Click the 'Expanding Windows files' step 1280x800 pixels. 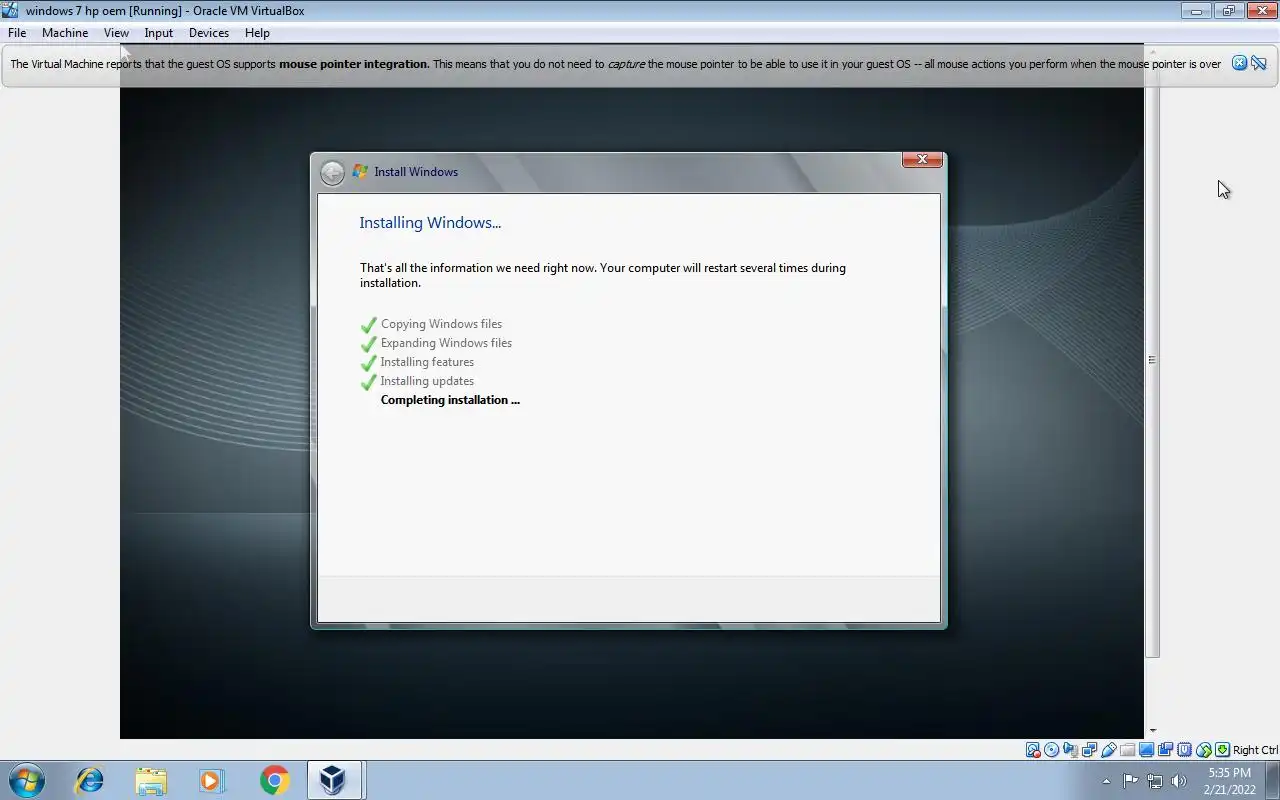pyautogui.click(x=446, y=343)
